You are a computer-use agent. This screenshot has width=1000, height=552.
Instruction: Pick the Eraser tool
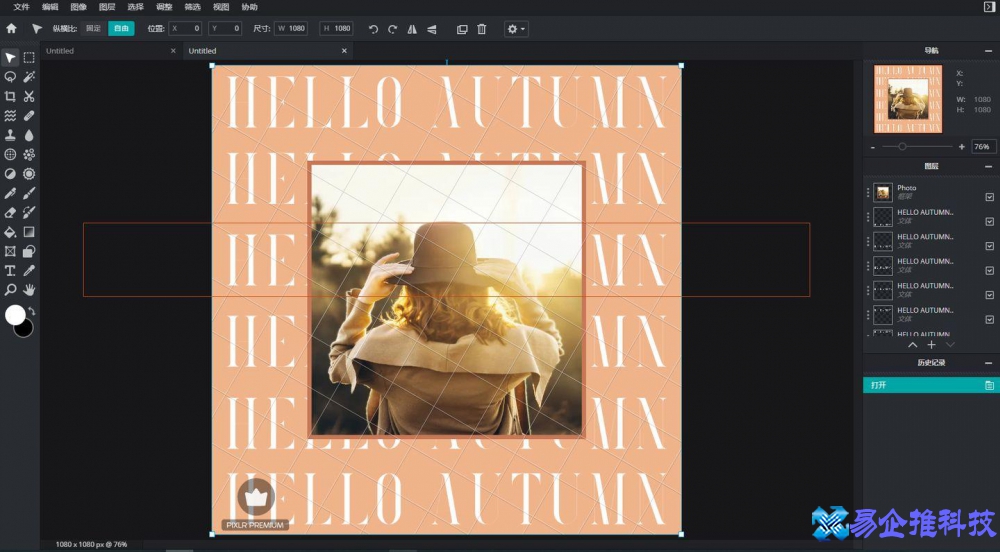pyautogui.click(x=10, y=212)
